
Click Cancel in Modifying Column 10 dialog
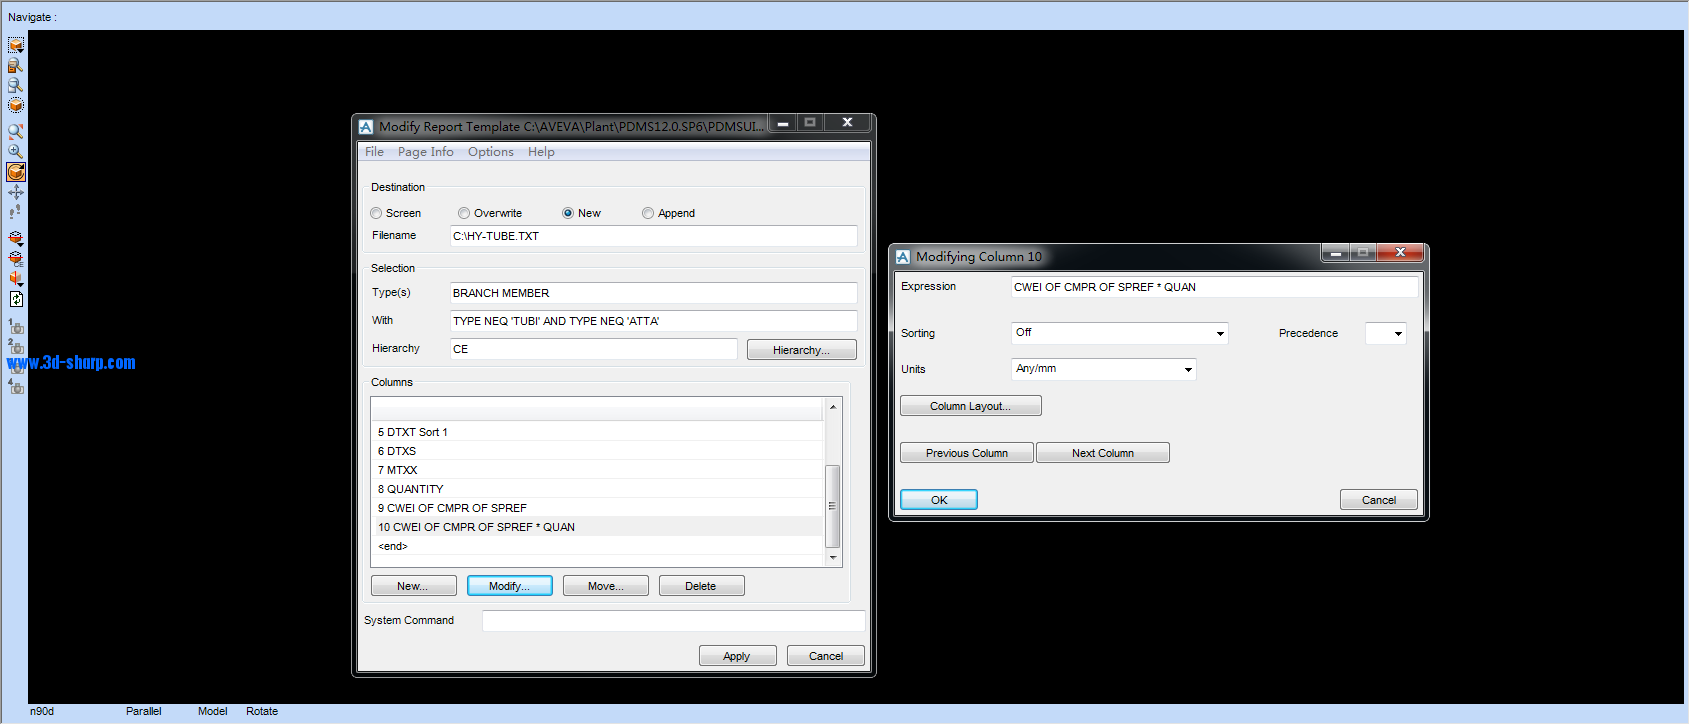pos(1379,500)
